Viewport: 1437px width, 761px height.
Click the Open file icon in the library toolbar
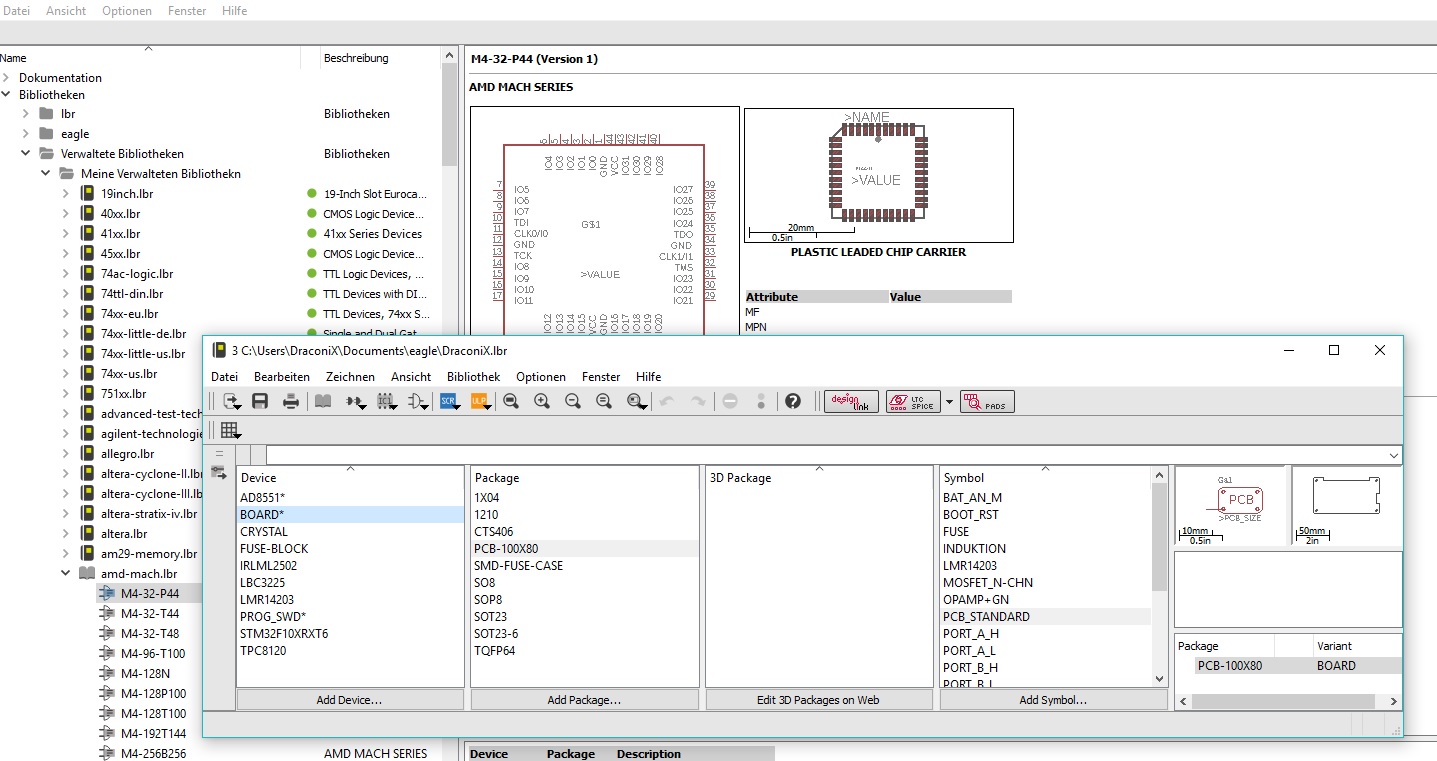coord(232,401)
